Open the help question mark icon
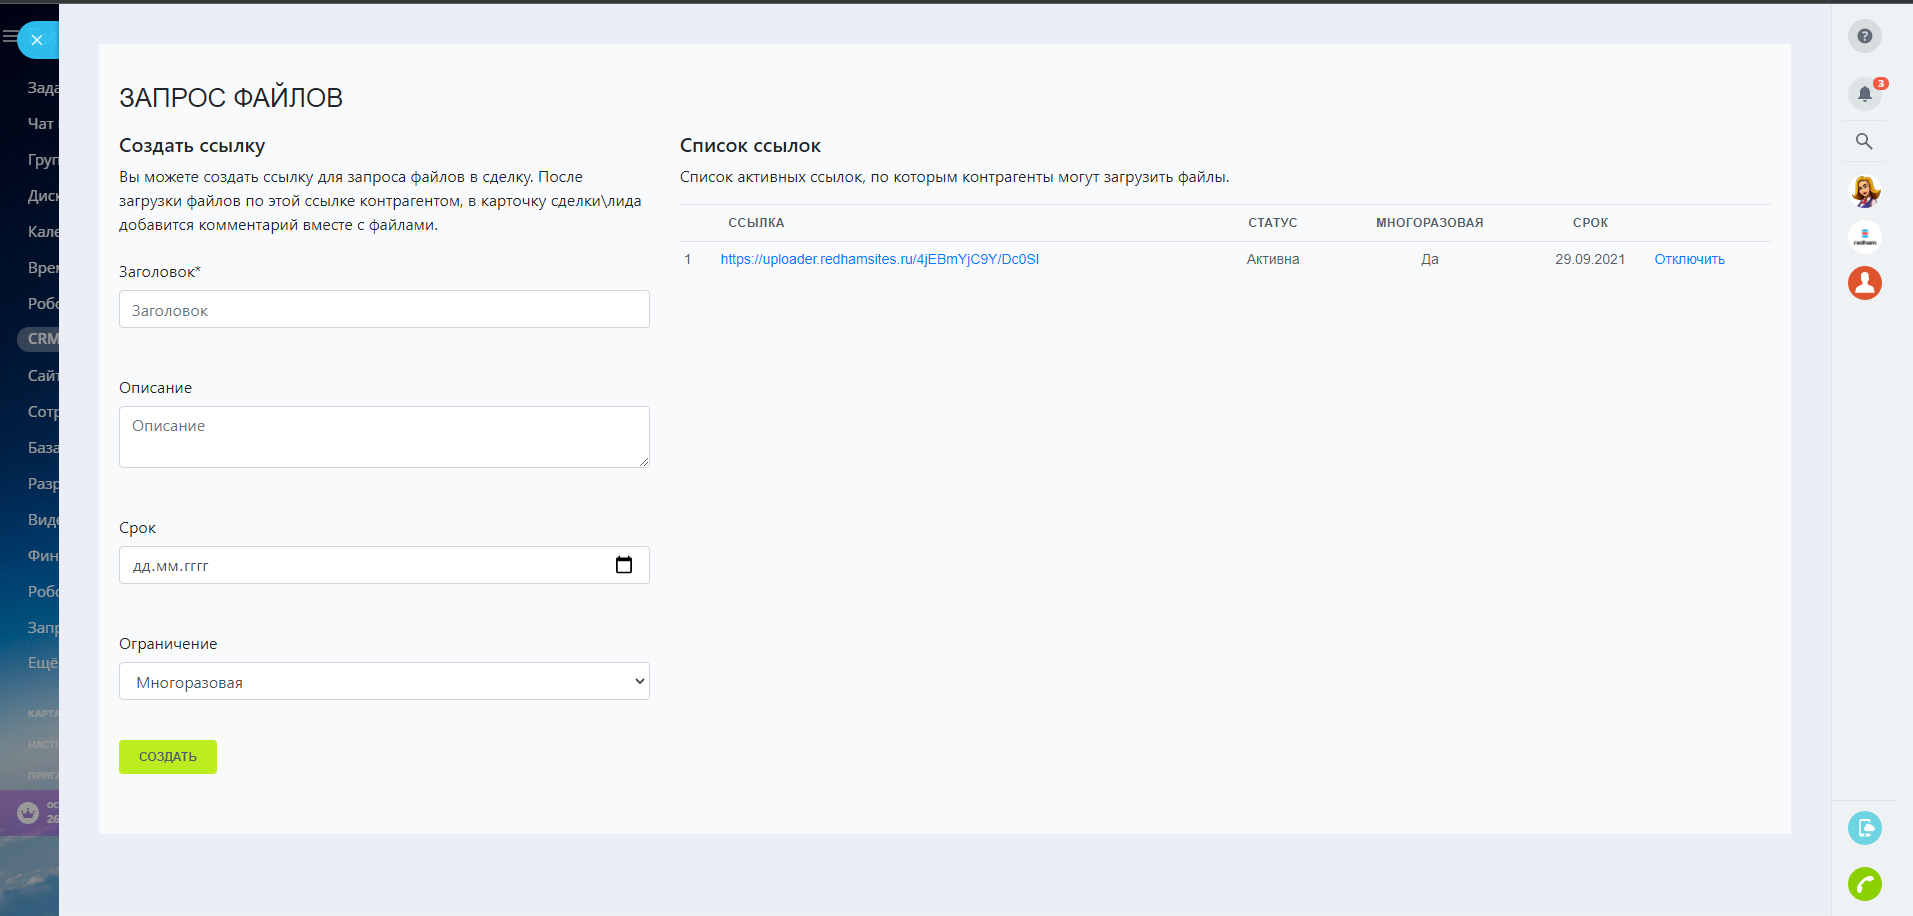The height and width of the screenshot is (916, 1913). pos(1864,36)
